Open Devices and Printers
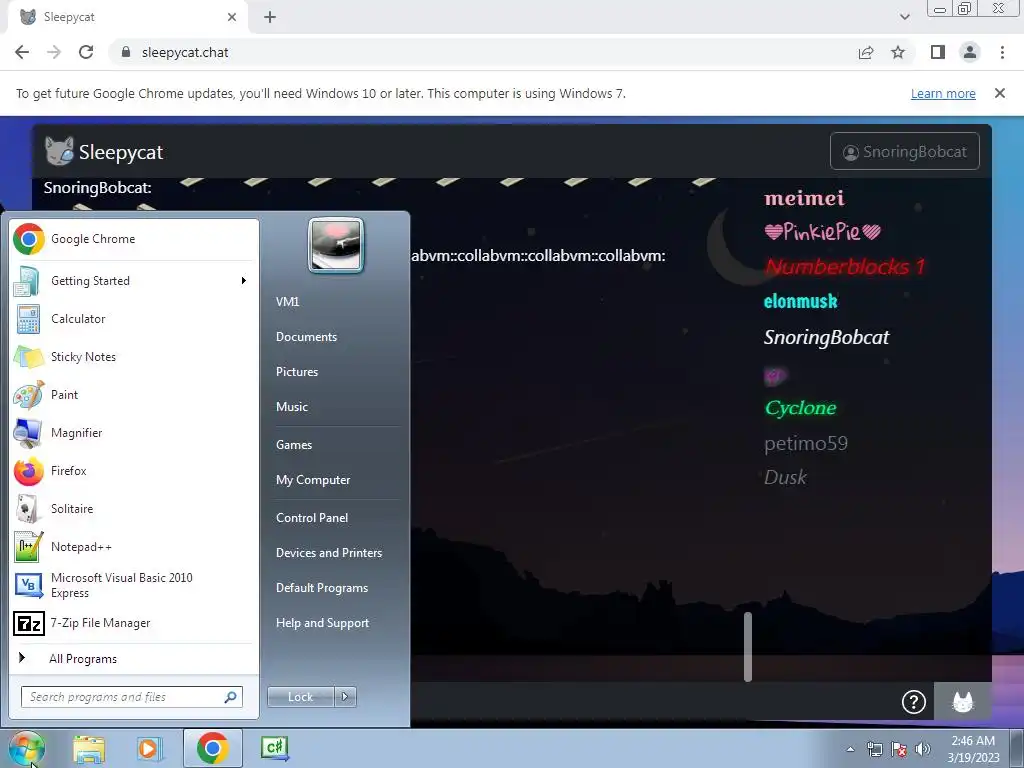1024x768 pixels. [x=329, y=552]
